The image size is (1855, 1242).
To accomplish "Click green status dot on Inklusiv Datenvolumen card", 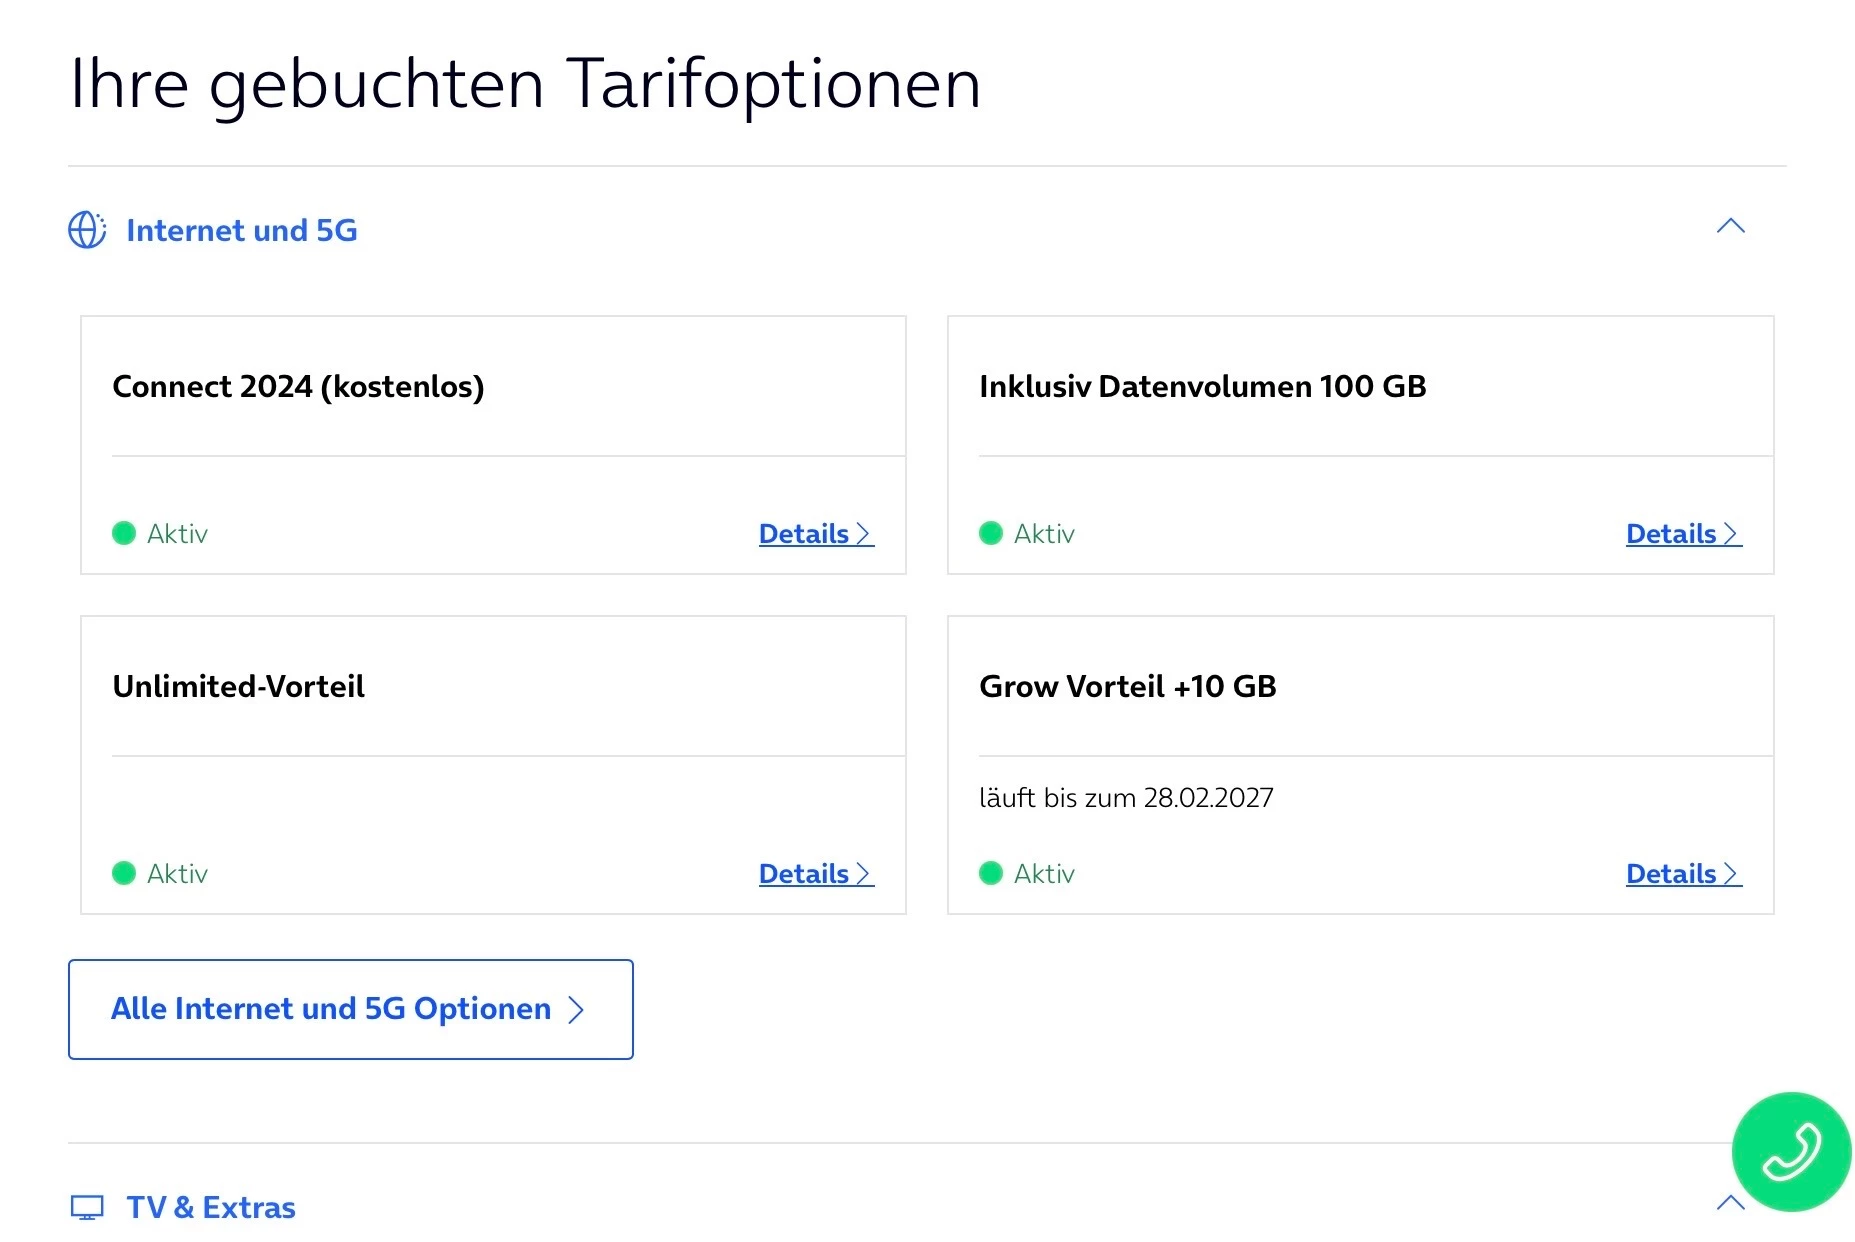I will [x=991, y=533].
